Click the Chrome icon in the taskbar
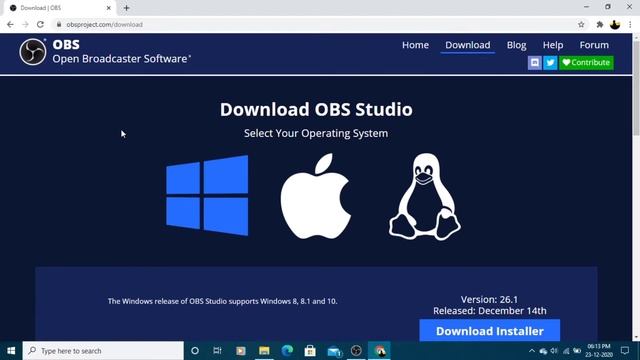Image resolution: width=640 pixels, height=360 pixels. 380,351
